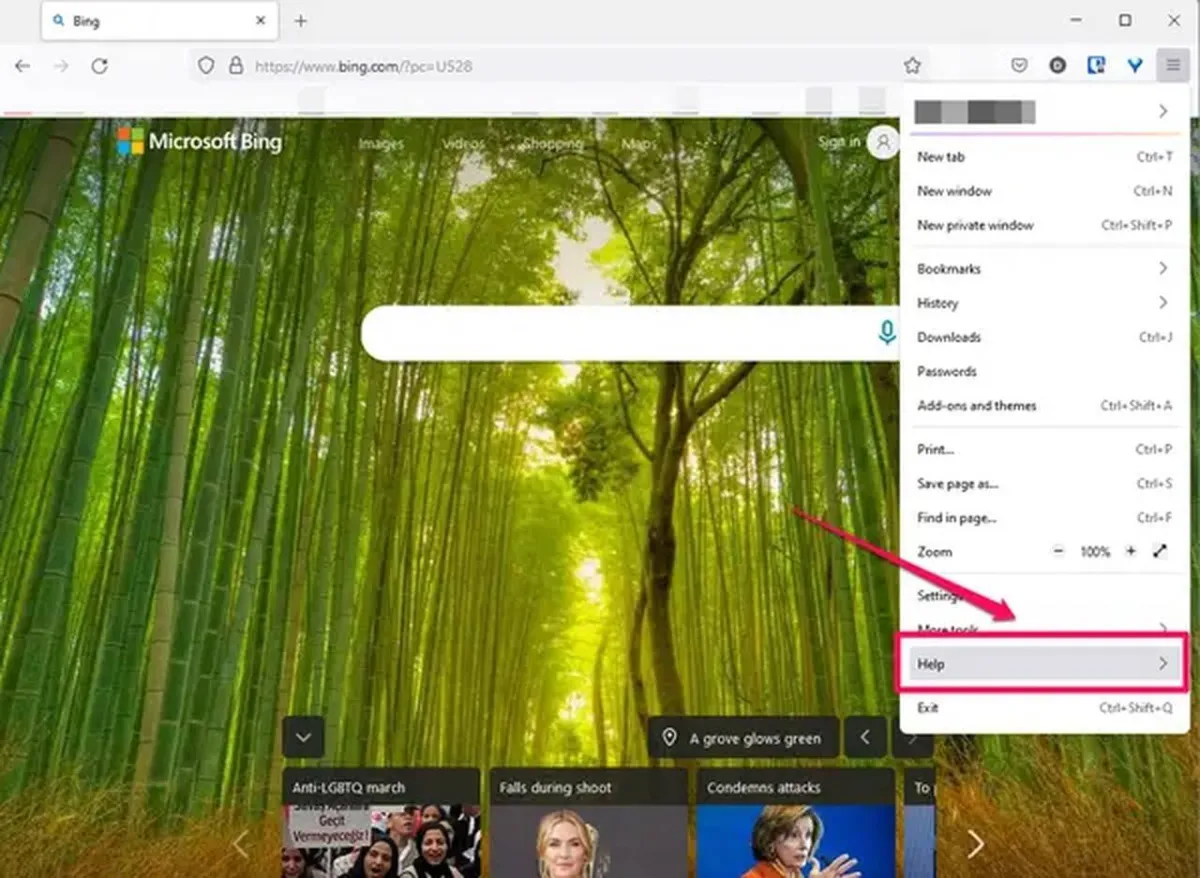This screenshot has height=878, width=1200.
Task: Click the Bing search input box
Action: [x=620, y=333]
